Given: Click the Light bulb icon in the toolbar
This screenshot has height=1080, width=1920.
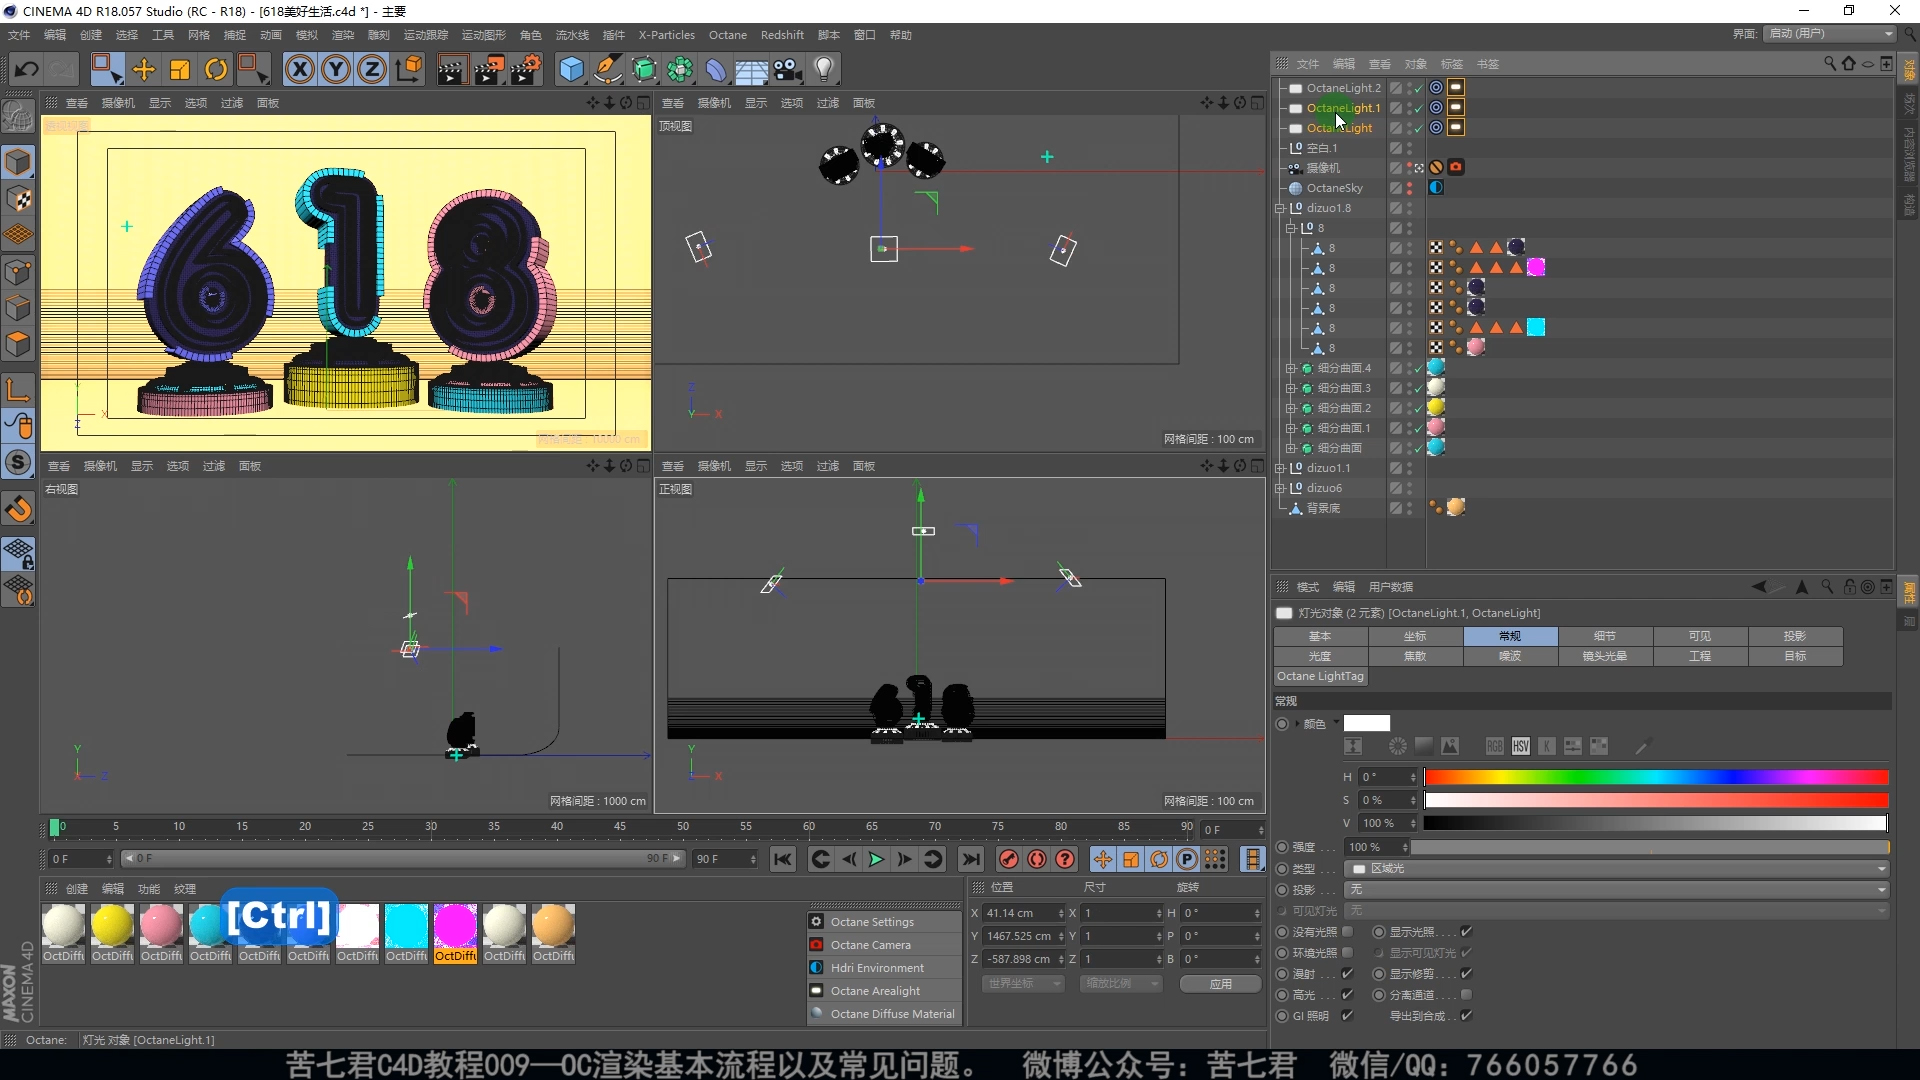Looking at the screenshot, I should pyautogui.click(x=823, y=69).
